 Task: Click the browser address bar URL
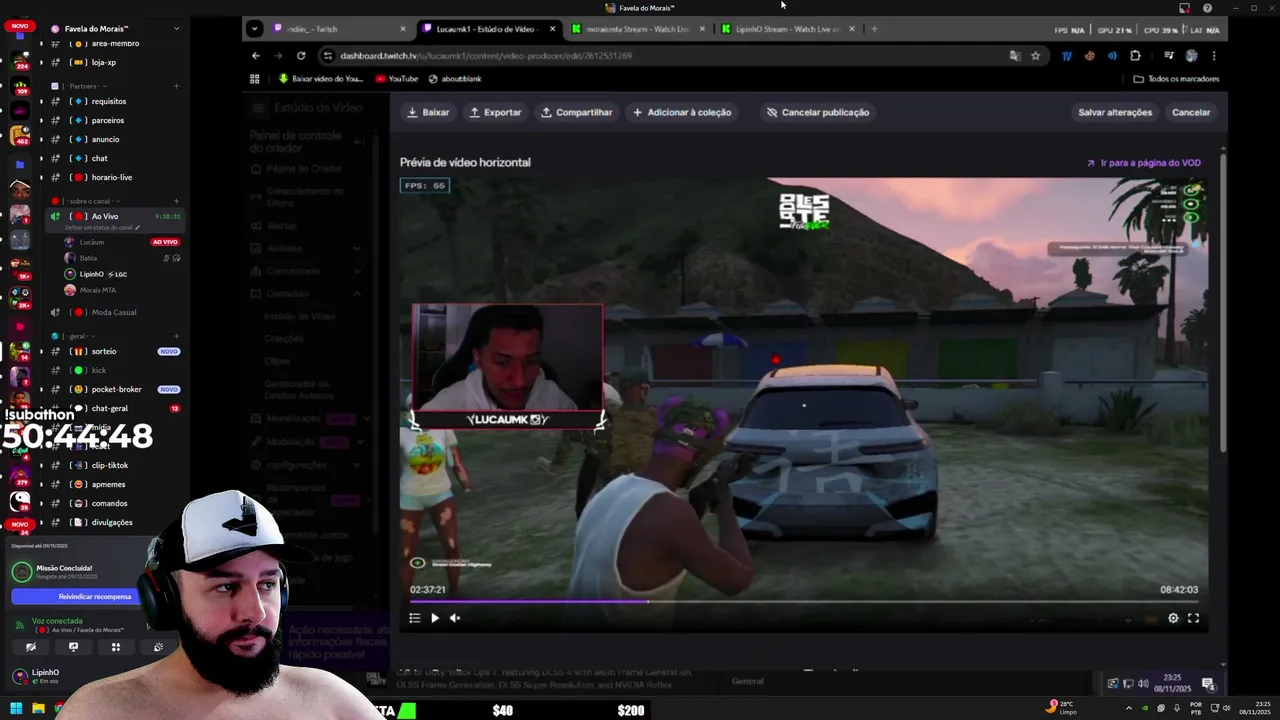pos(486,56)
